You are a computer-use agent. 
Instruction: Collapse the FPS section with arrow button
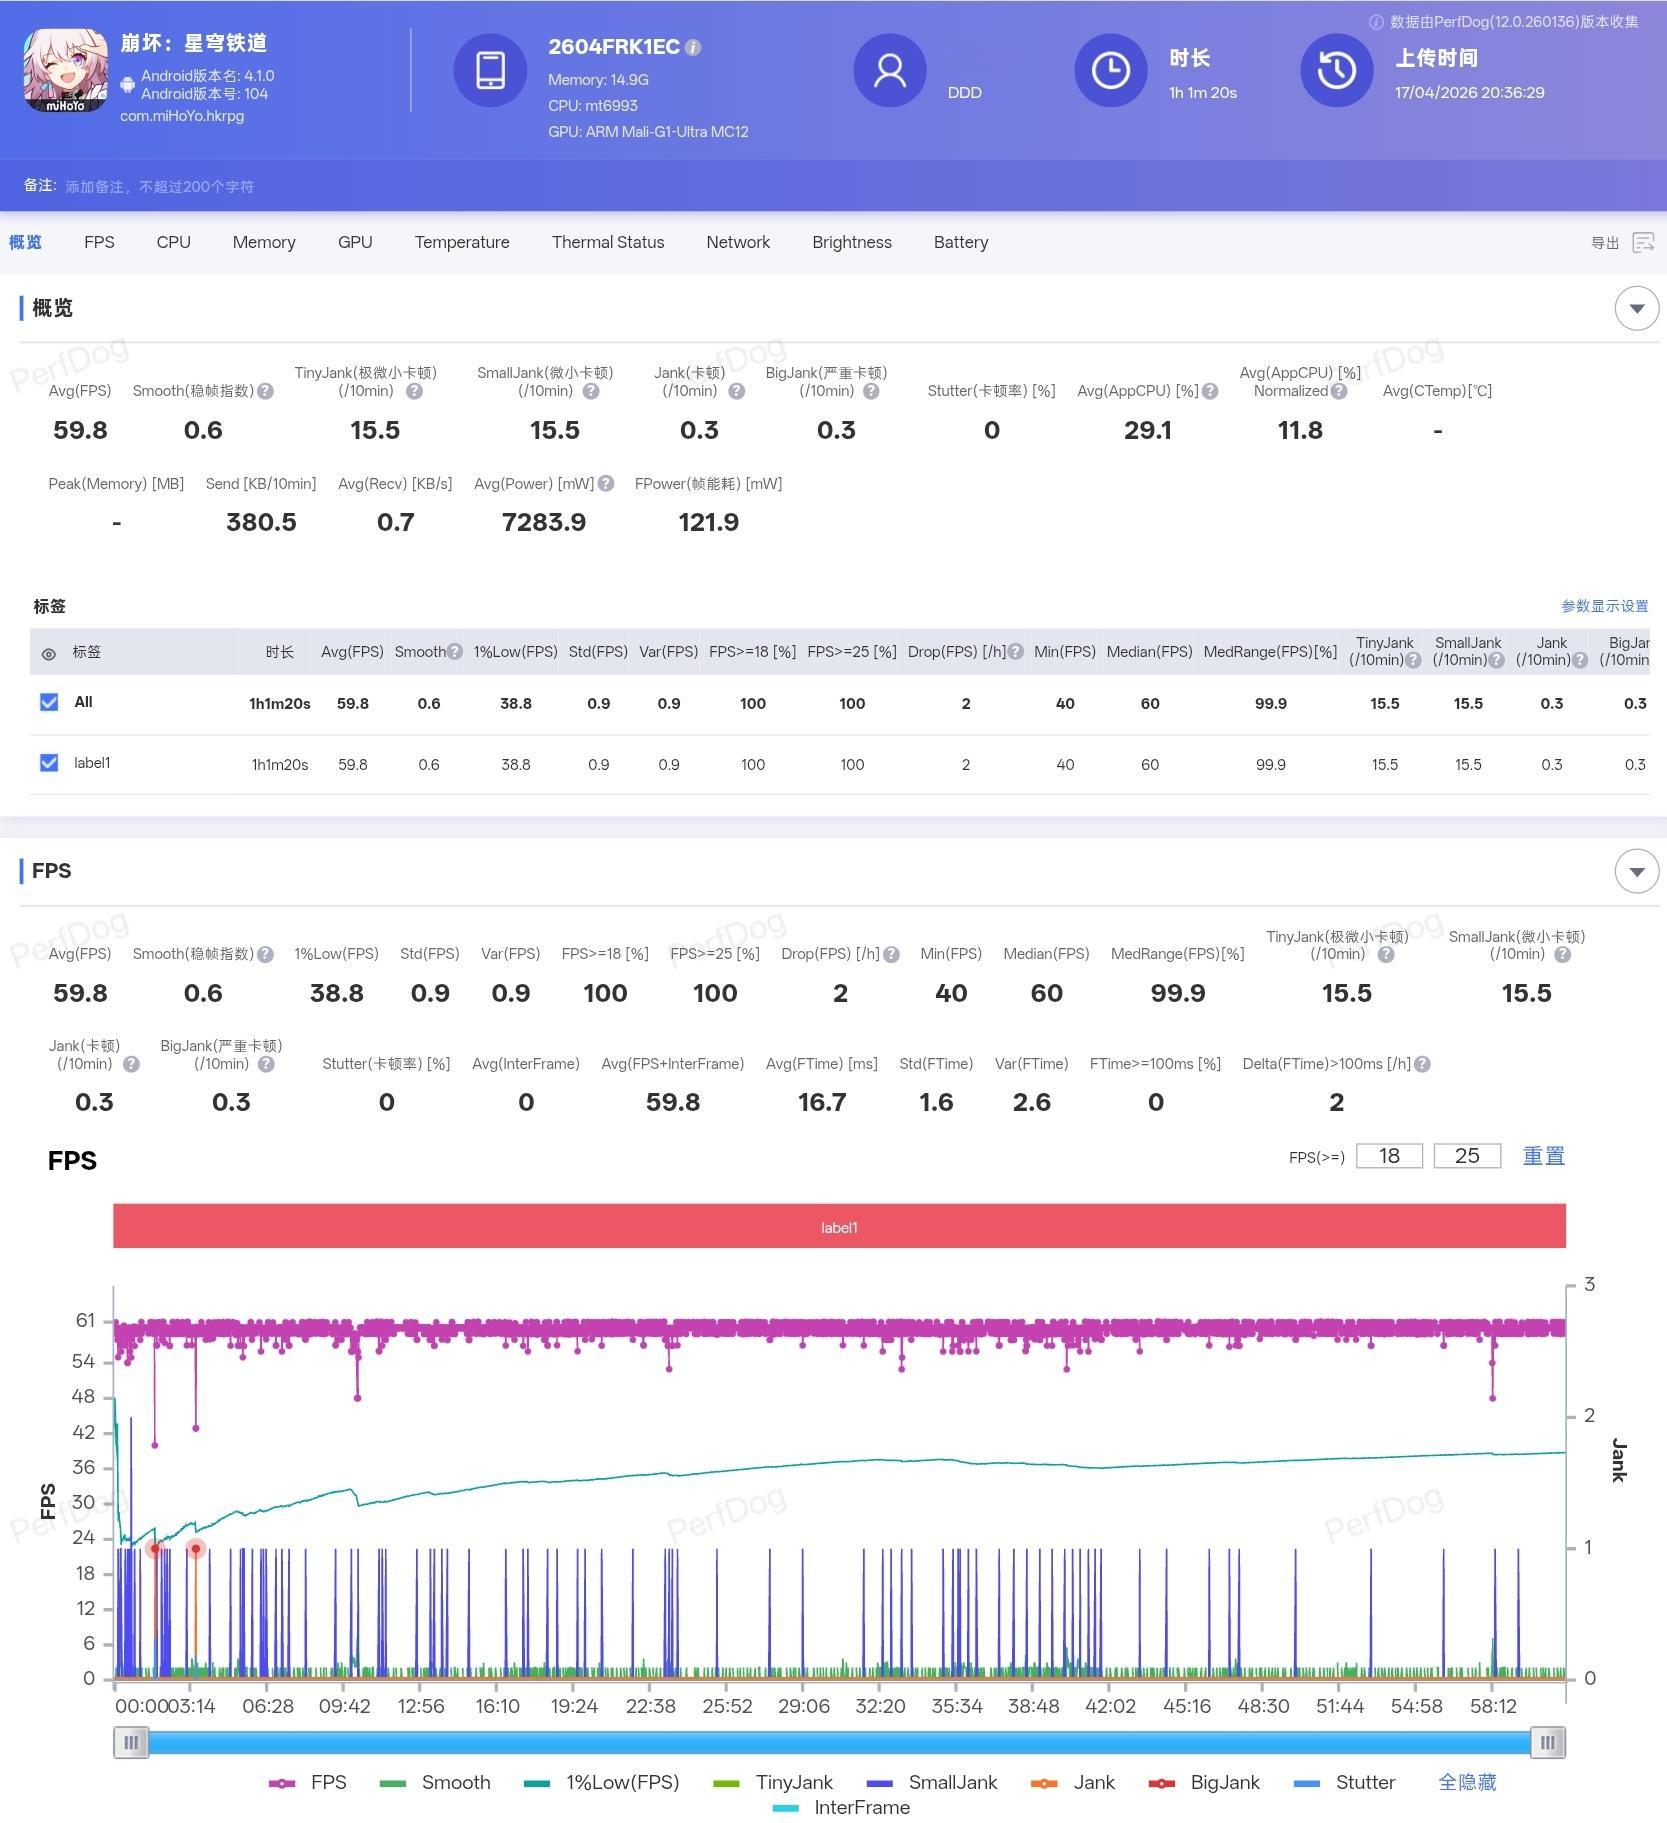(x=1636, y=871)
